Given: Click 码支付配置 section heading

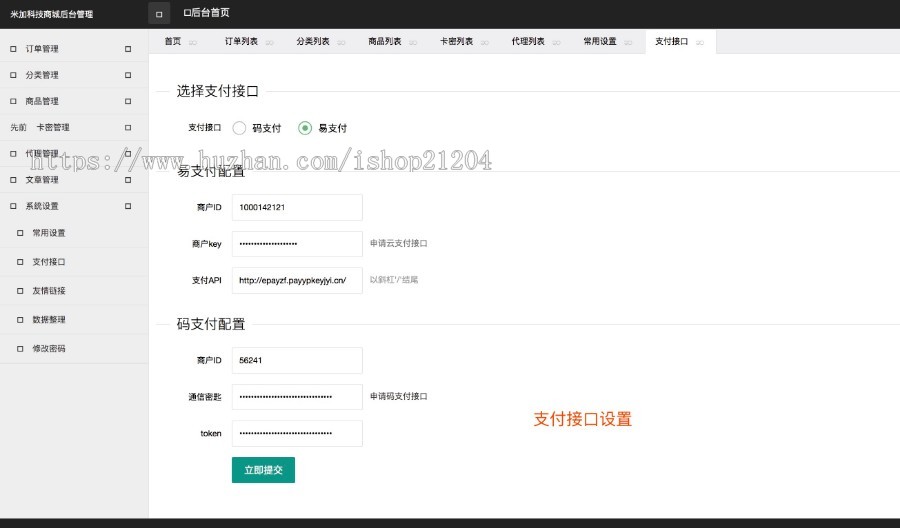Looking at the screenshot, I should coord(211,324).
